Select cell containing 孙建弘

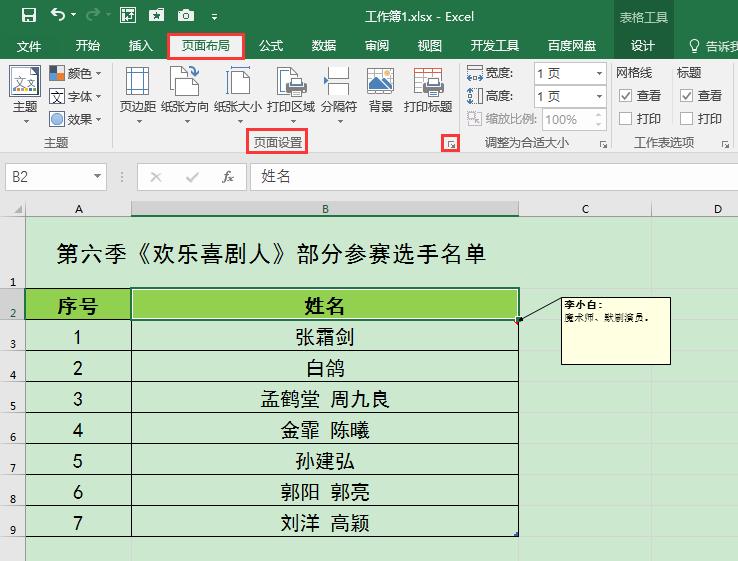pyautogui.click(x=325, y=460)
